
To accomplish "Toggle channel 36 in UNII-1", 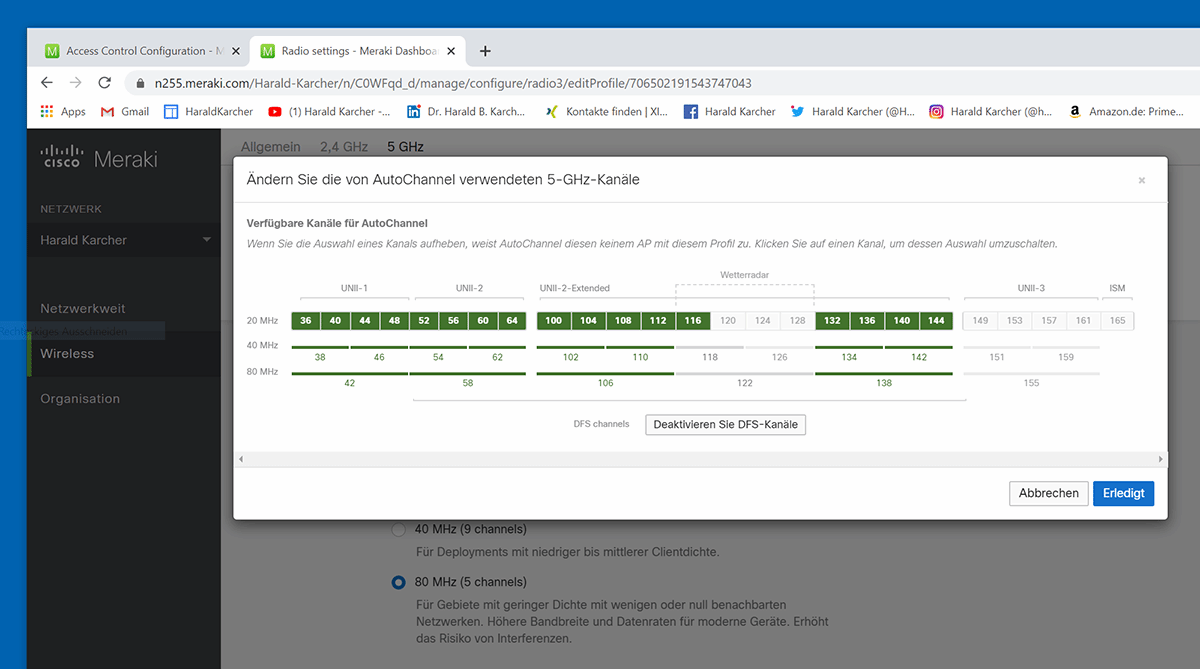I will pyautogui.click(x=305, y=320).
